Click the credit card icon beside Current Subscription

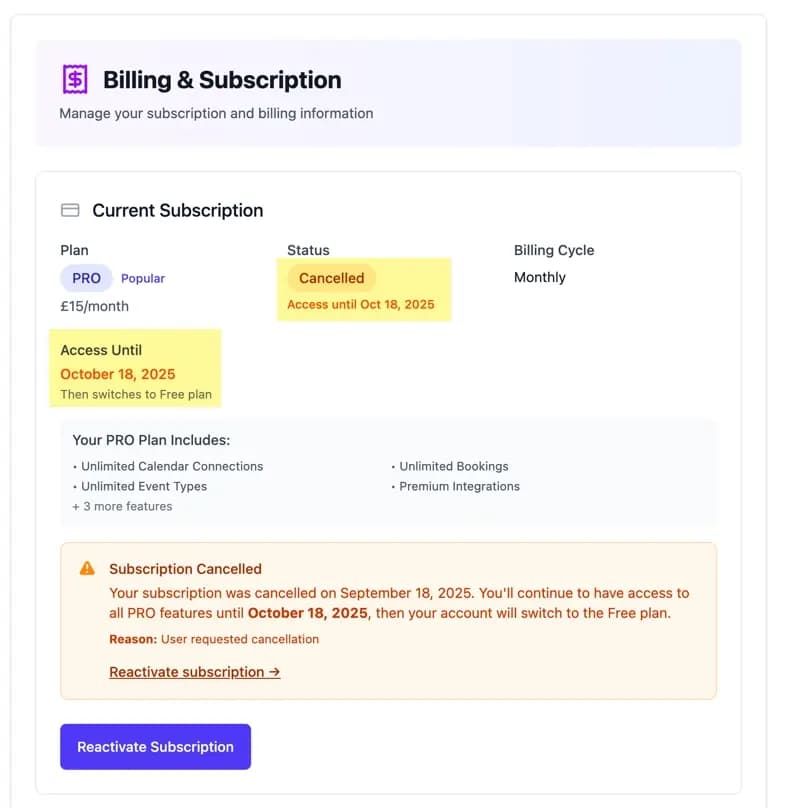point(70,210)
